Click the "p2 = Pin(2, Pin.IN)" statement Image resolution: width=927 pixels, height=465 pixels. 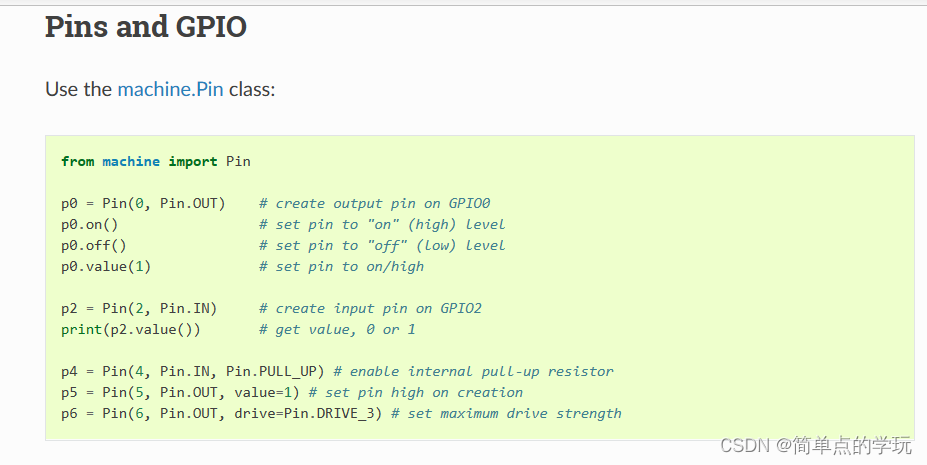139,308
